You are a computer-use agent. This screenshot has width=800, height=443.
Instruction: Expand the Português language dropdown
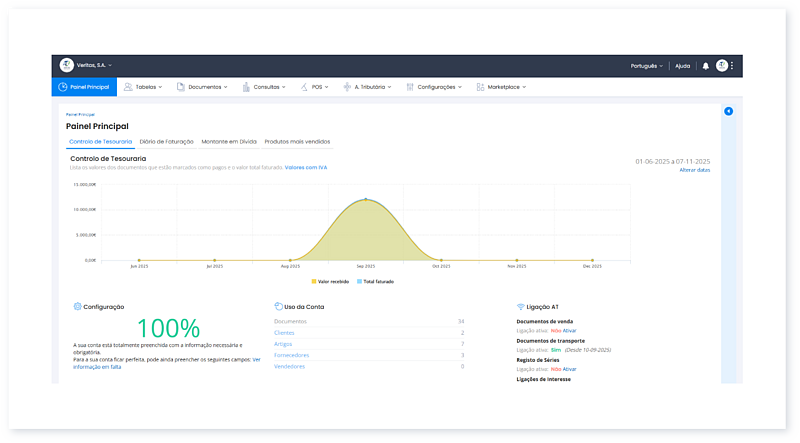click(x=647, y=66)
